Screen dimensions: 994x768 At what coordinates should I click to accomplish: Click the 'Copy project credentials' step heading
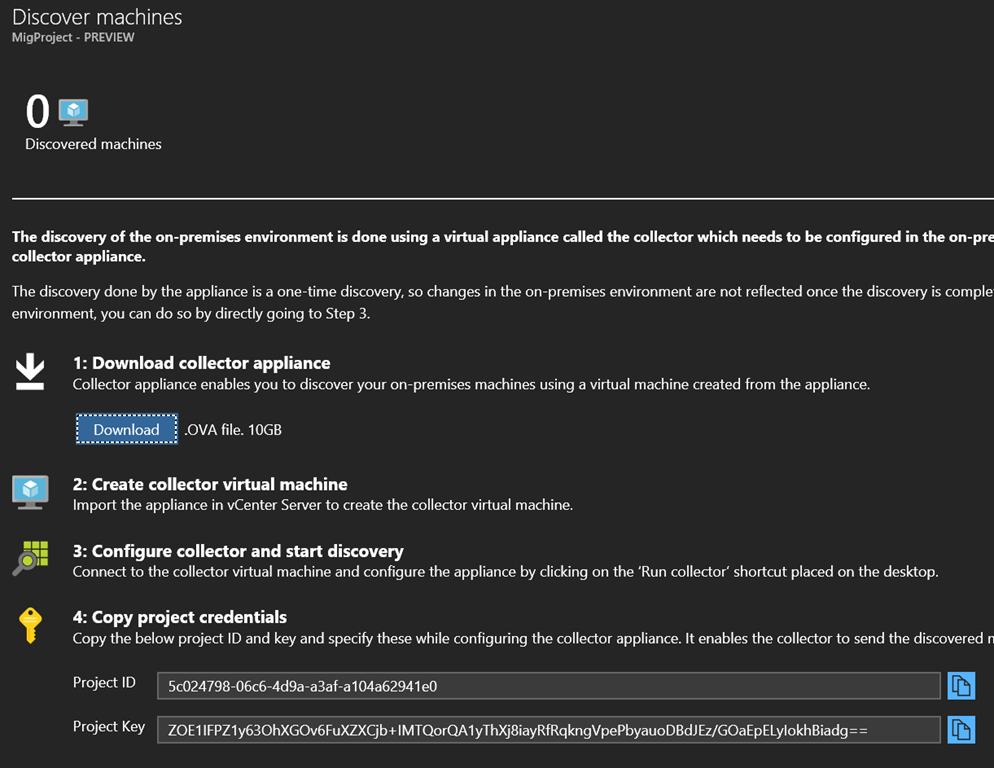click(180, 617)
